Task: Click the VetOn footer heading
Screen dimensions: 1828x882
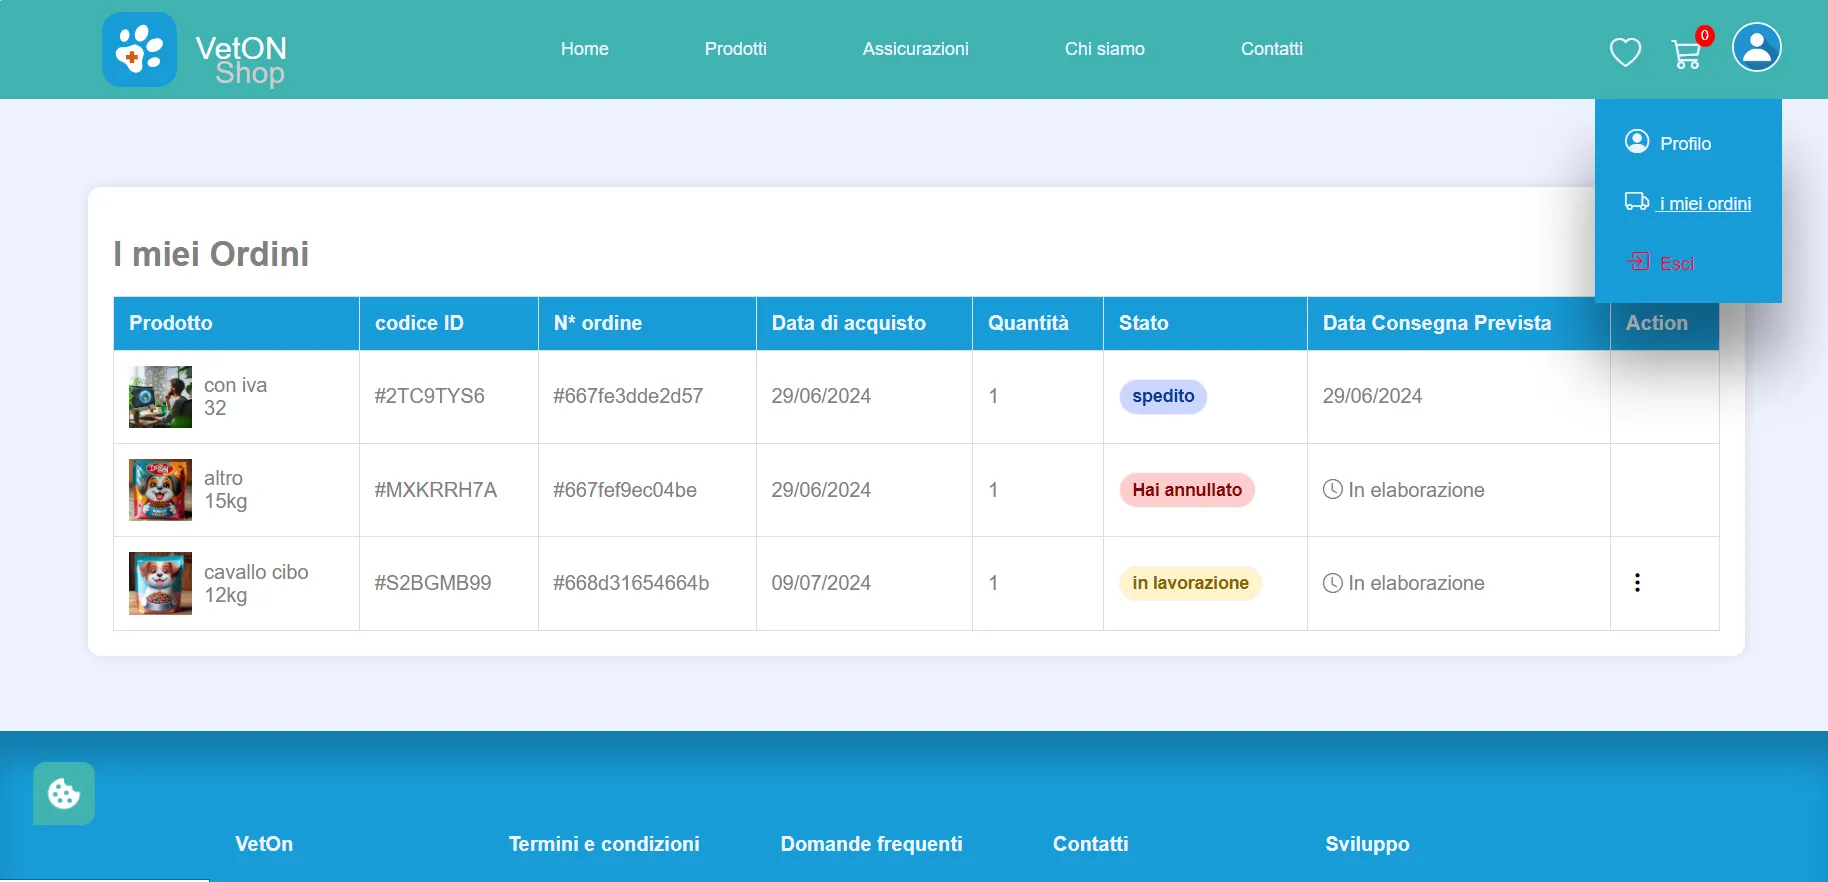Action: [264, 844]
